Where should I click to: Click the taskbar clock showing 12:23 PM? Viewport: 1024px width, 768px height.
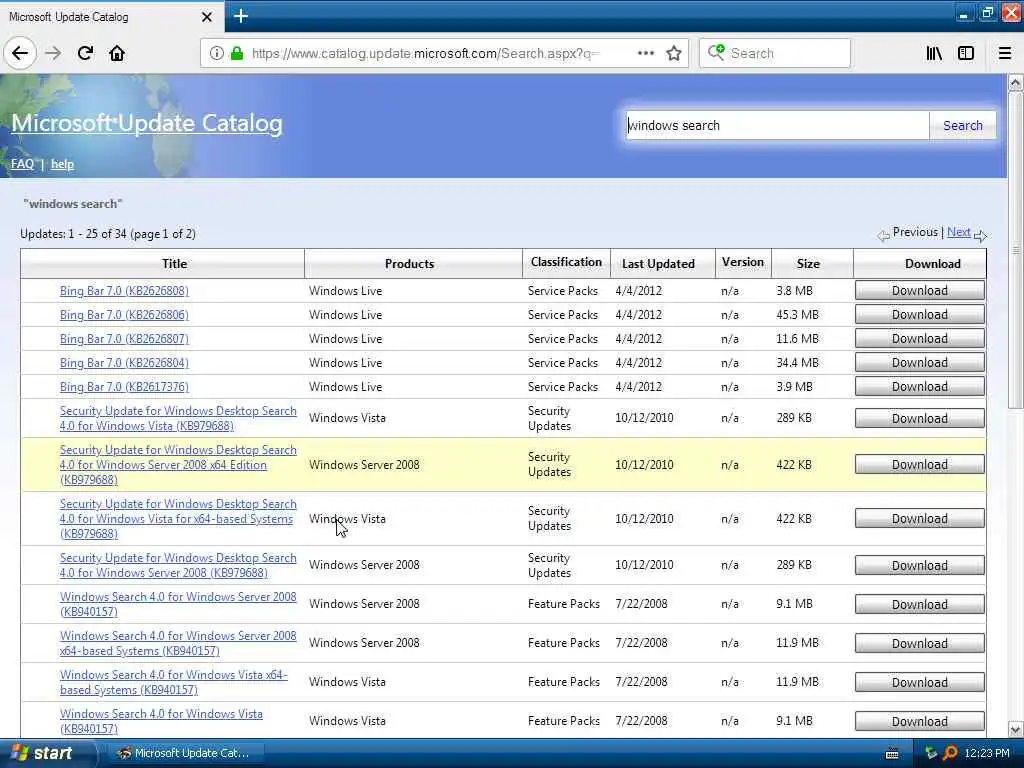tap(987, 754)
